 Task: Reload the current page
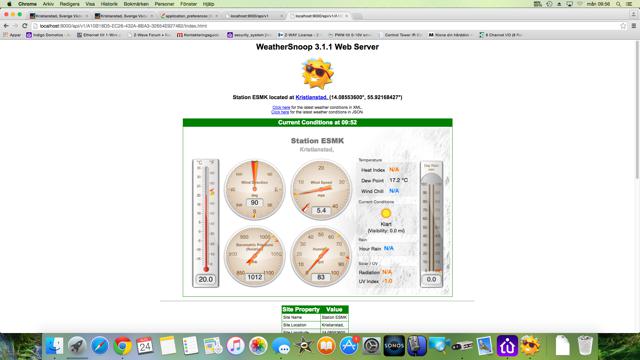tap(24, 26)
